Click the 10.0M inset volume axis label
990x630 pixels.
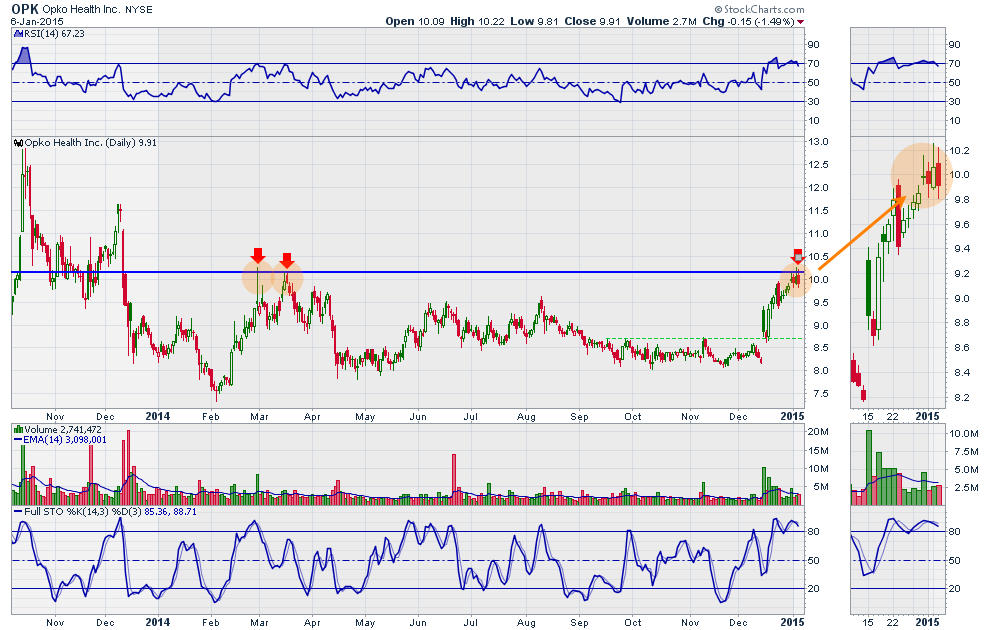point(964,434)
